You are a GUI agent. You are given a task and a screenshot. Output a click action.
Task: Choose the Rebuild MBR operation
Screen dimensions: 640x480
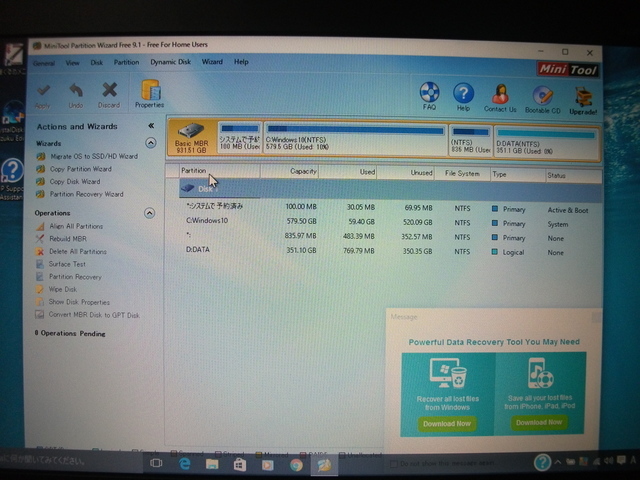(68, 239)
